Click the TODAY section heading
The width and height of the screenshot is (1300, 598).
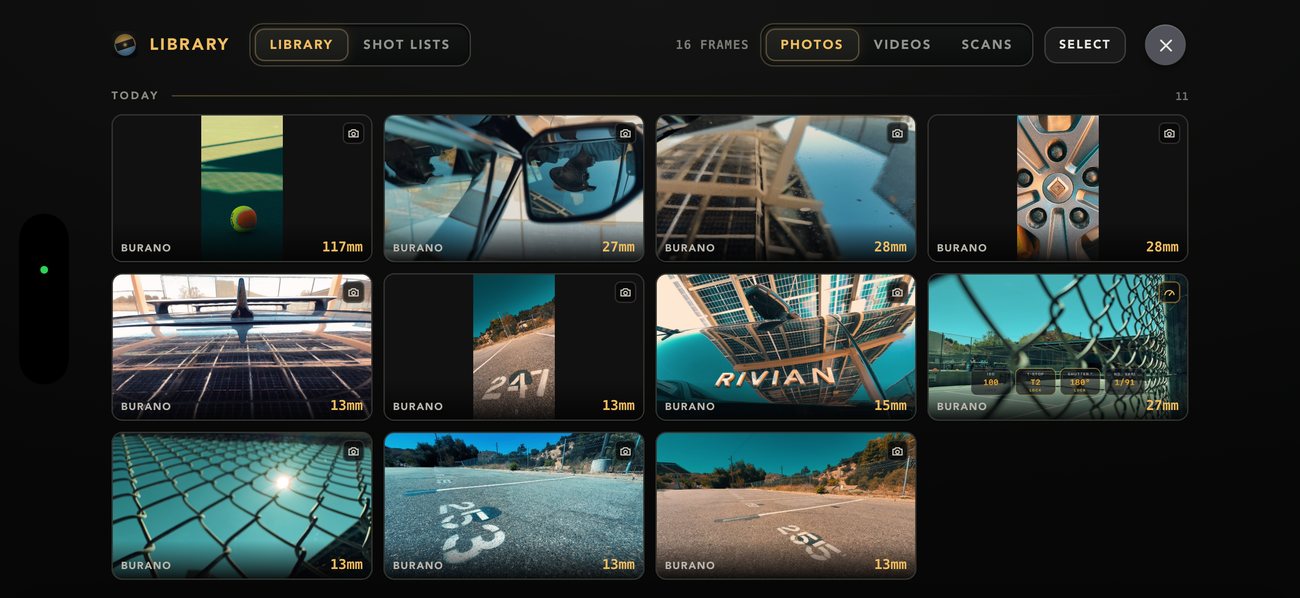[x=135, y=96]
